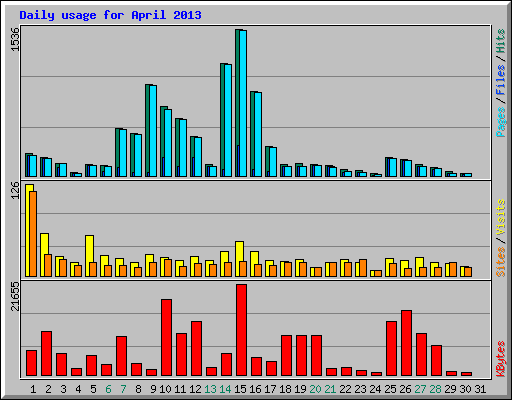The width and height of the screenshot is (512, 400).
Task: Click day 8 on the x-axis
Action: (x=138, y=389)
